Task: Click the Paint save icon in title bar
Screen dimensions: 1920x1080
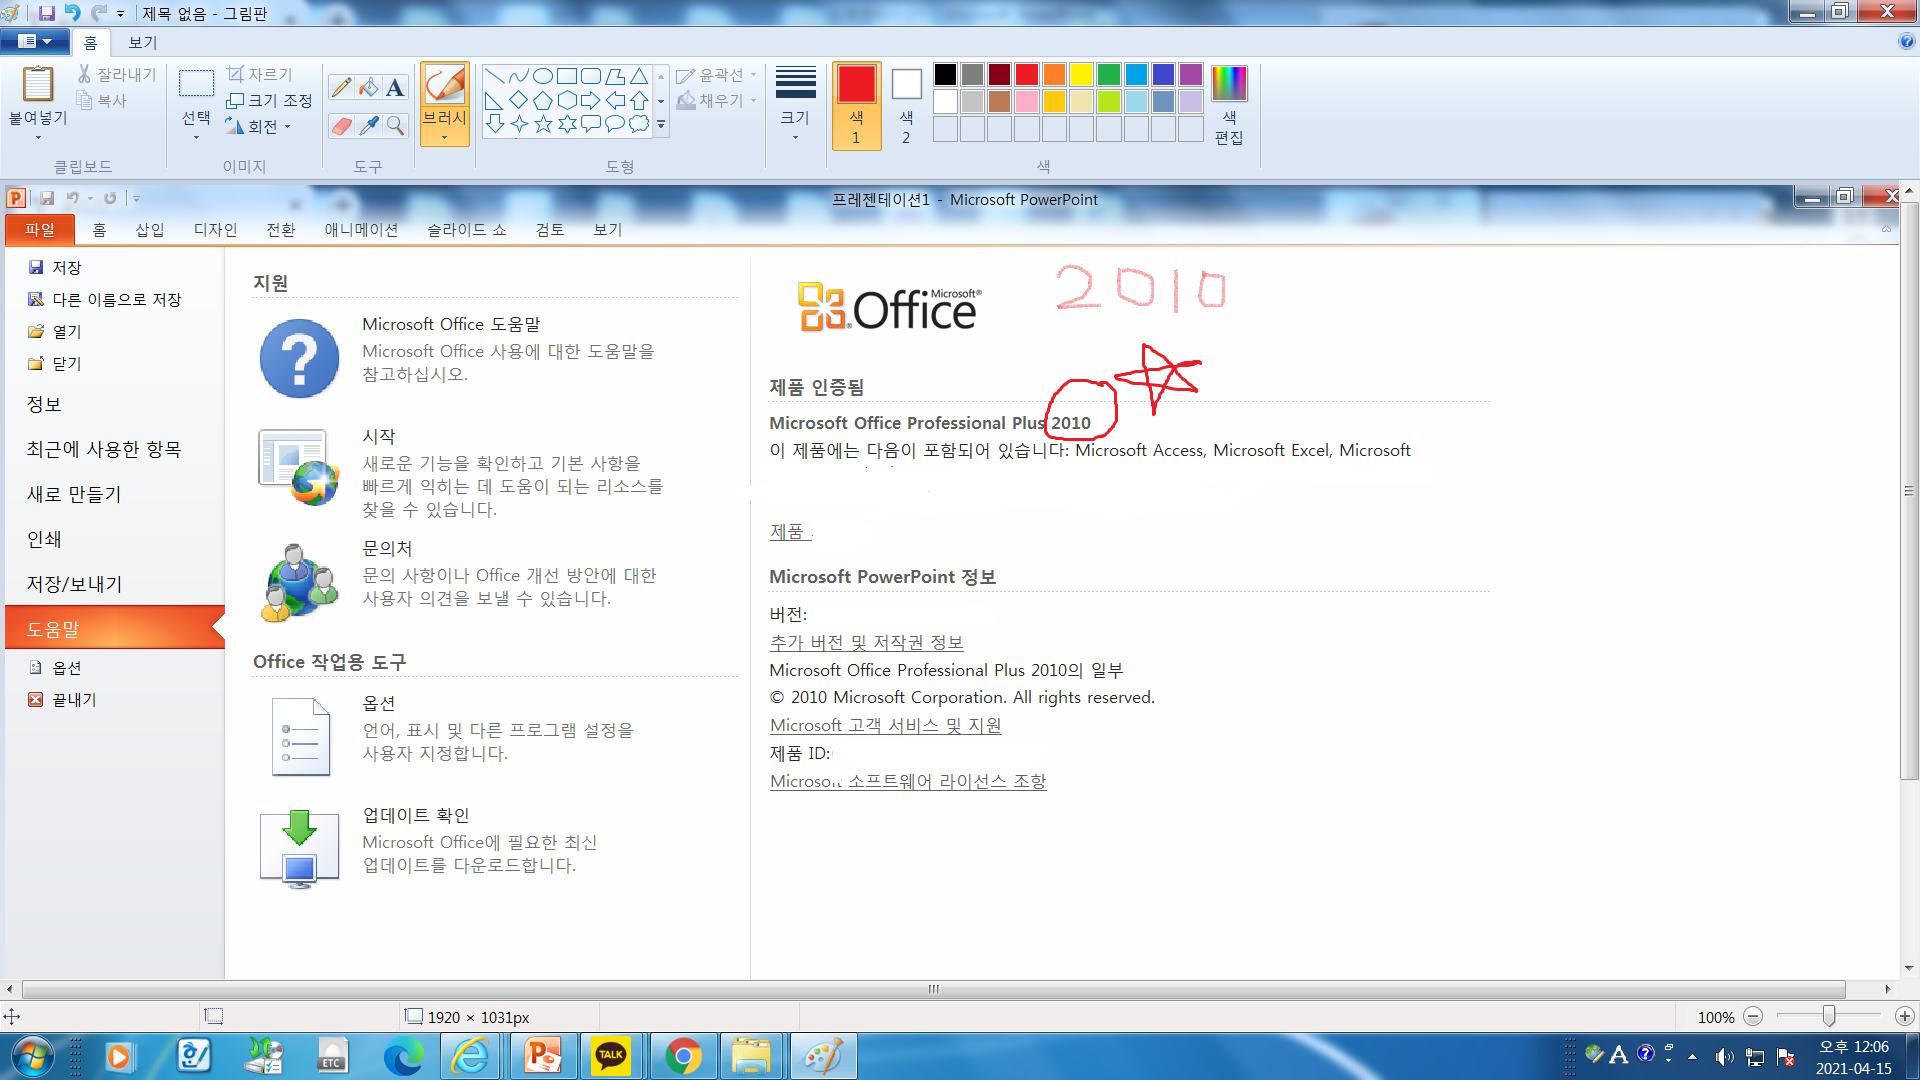Action: [x=47, y=13]
